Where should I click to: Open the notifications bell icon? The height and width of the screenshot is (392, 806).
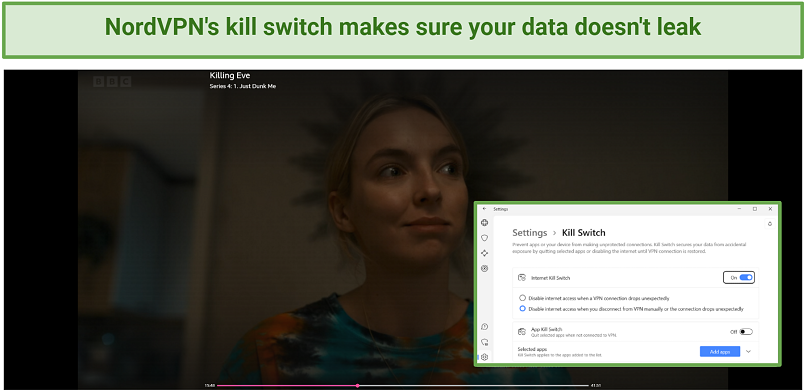tap(770, 223)
